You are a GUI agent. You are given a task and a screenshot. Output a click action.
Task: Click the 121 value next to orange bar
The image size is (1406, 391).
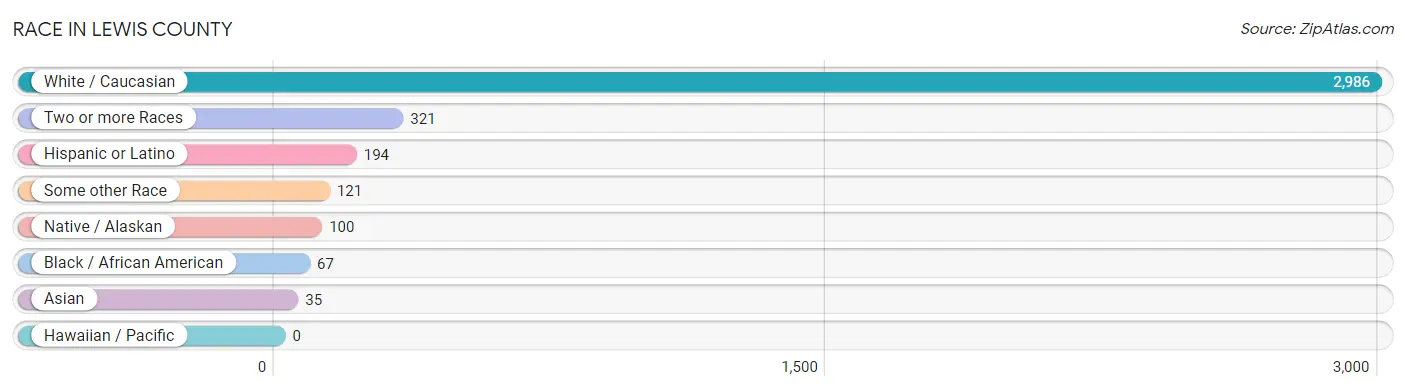click(x=349, y=190)
